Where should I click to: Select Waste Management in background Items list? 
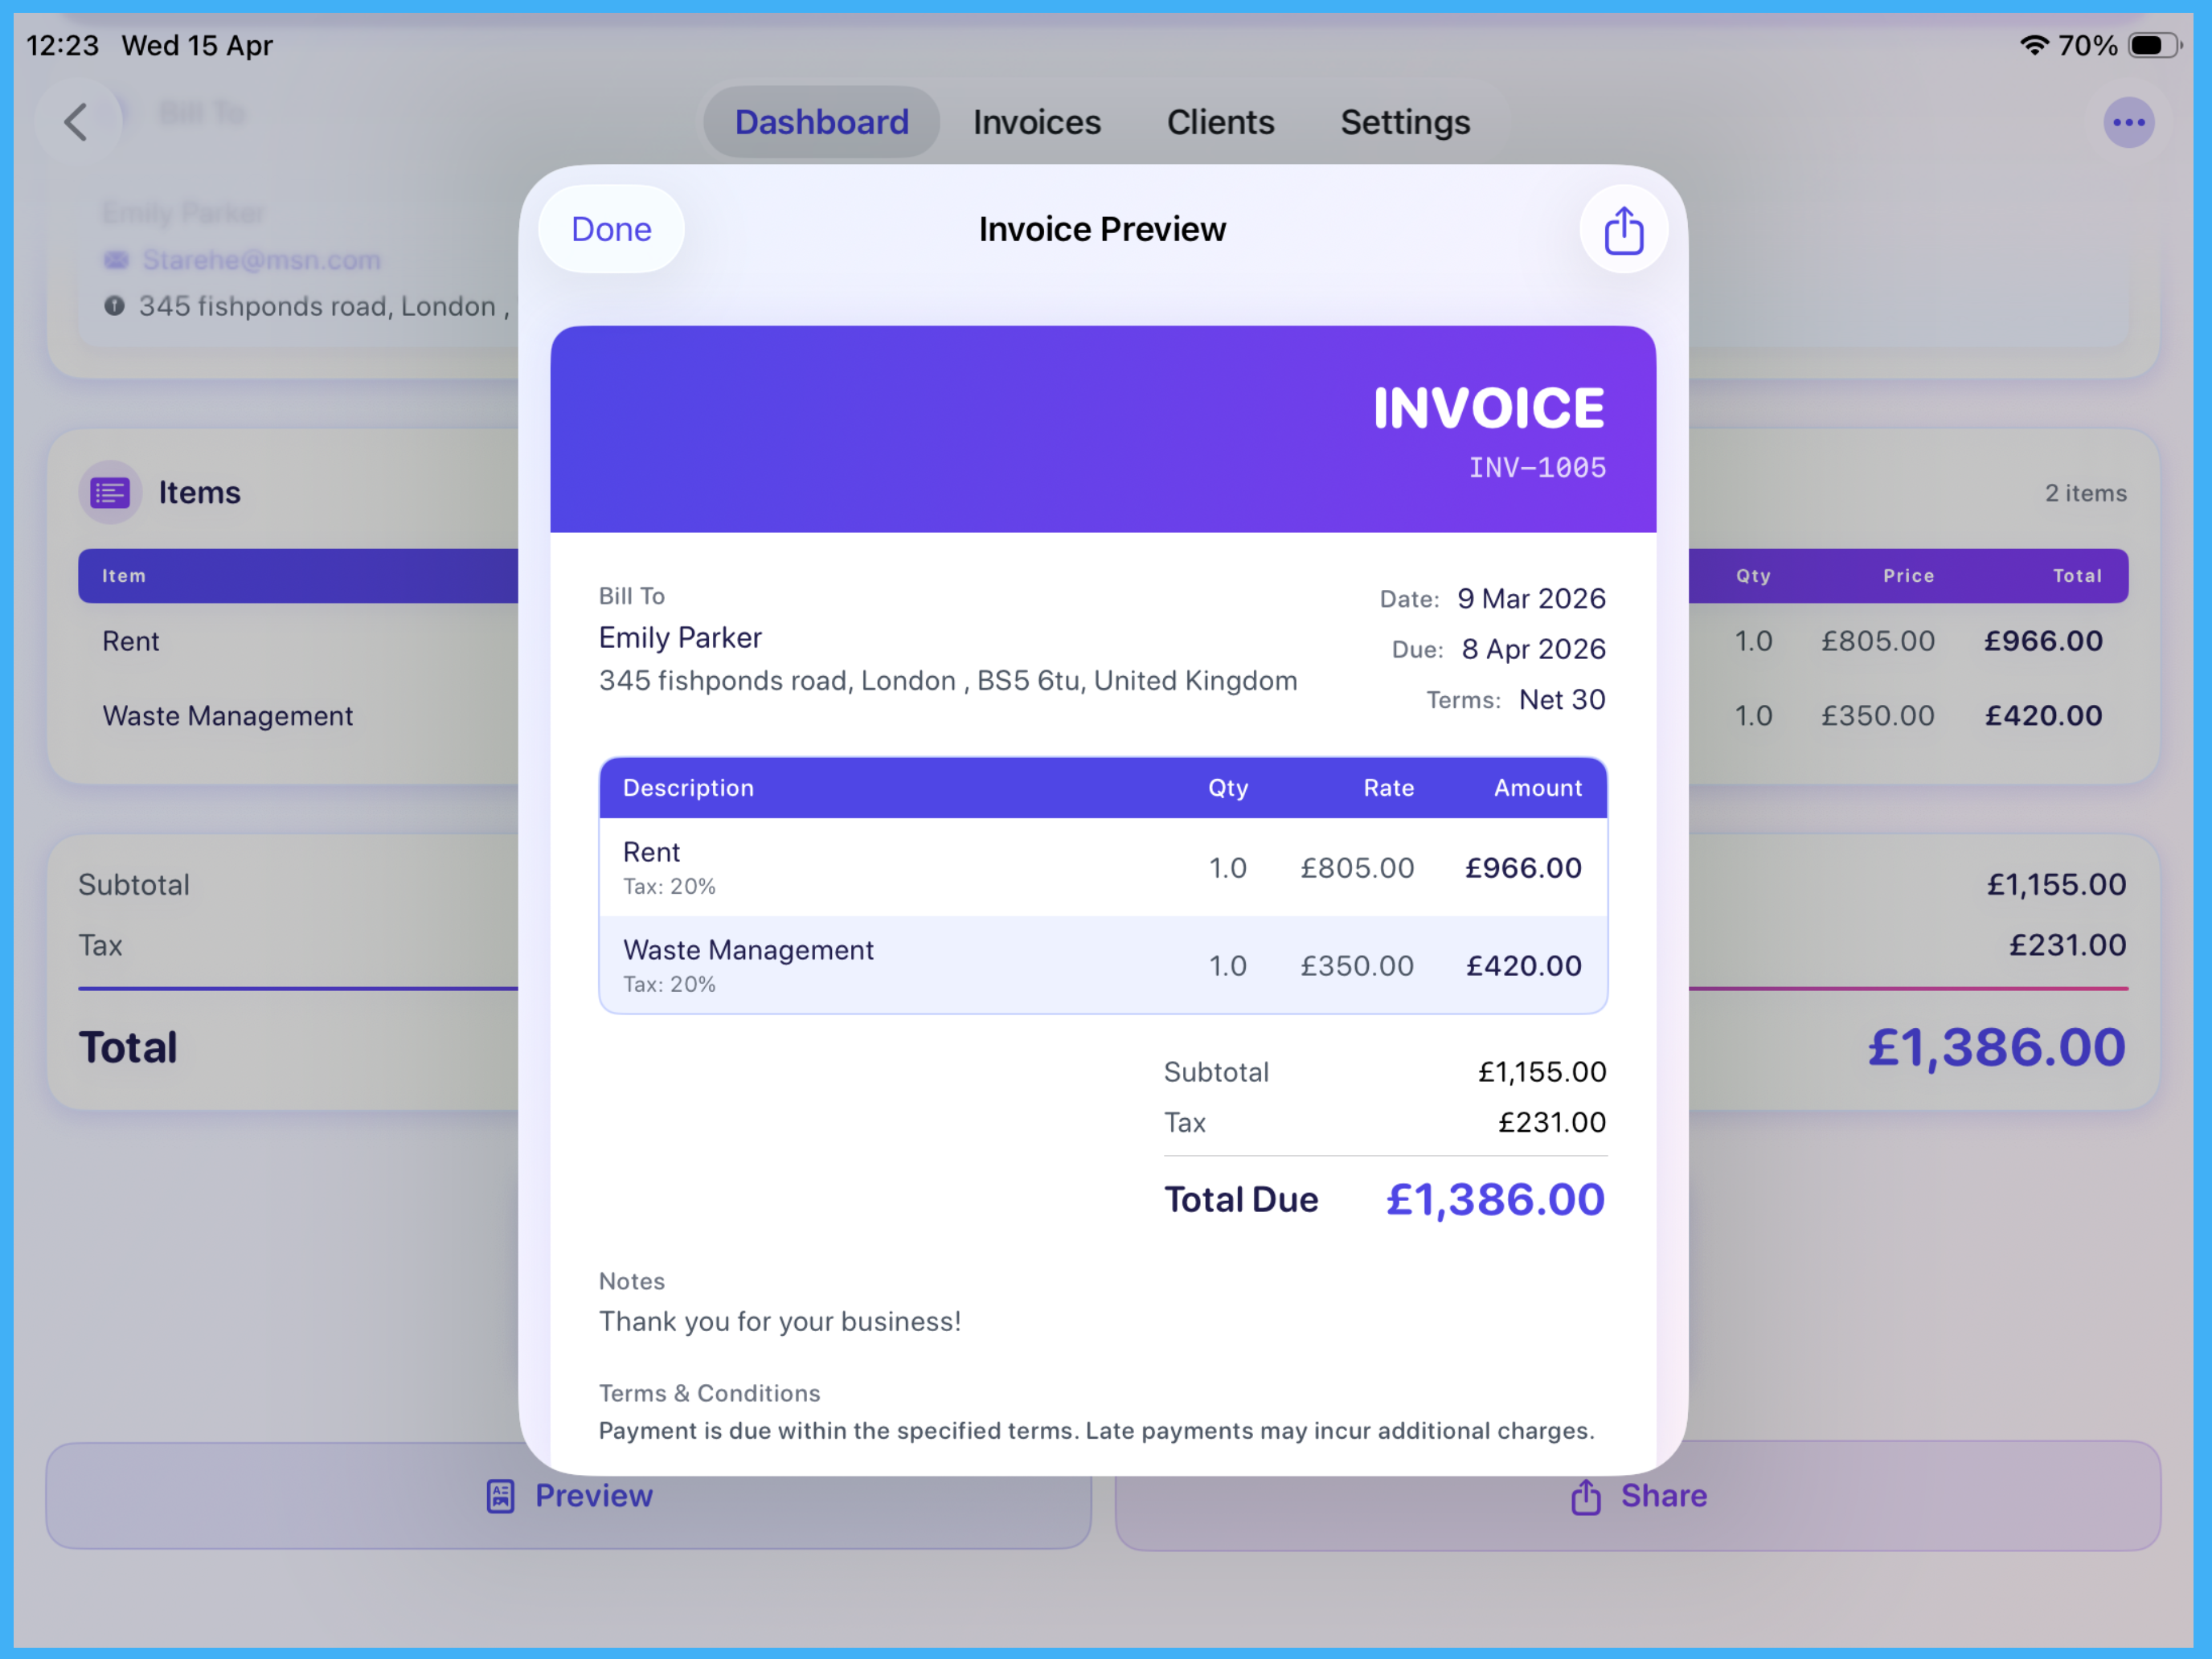pos(227,716)
